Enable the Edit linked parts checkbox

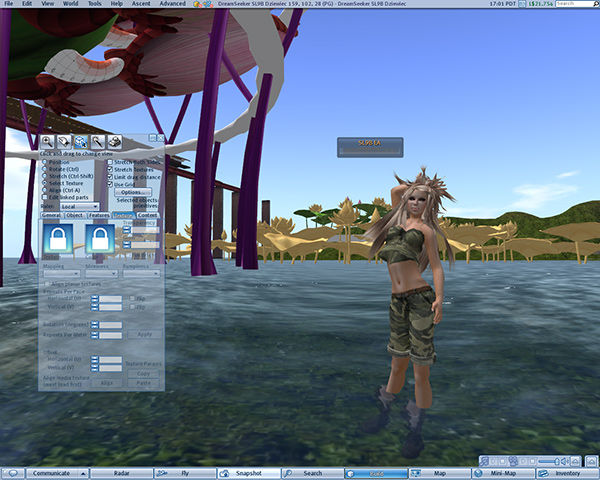(46, 198)
